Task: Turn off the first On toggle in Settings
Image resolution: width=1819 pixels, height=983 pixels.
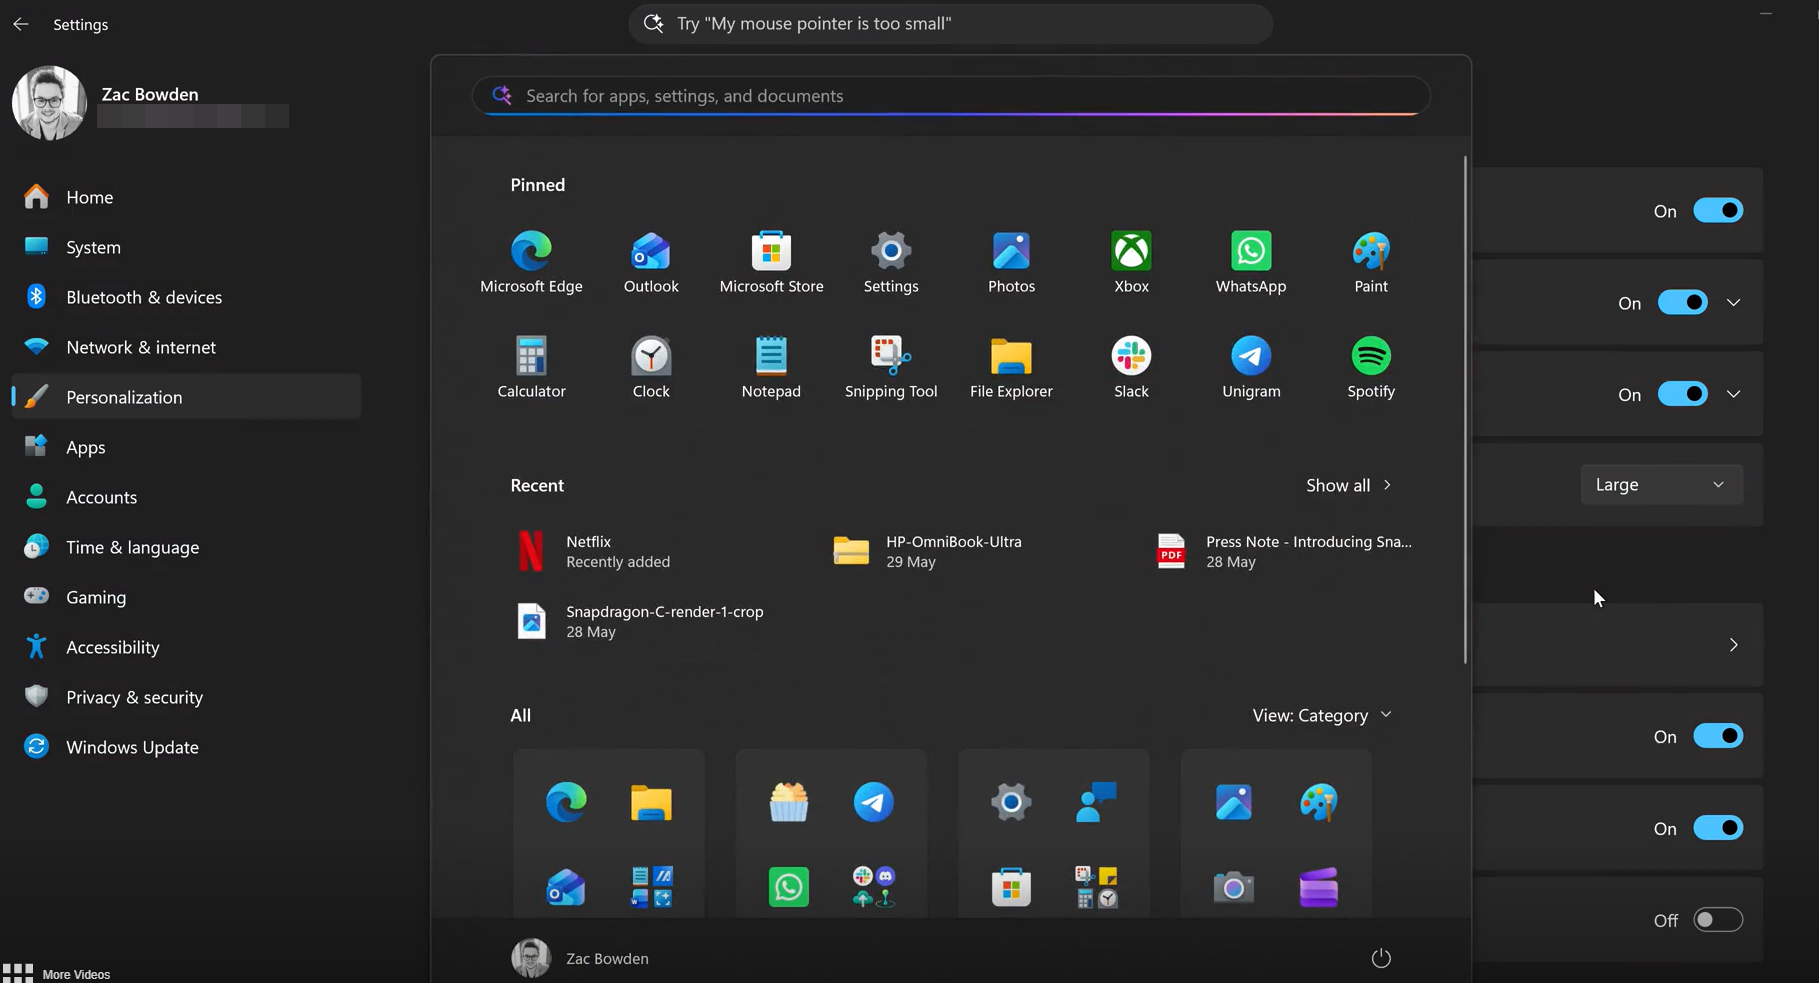Action: point(1718,211)
